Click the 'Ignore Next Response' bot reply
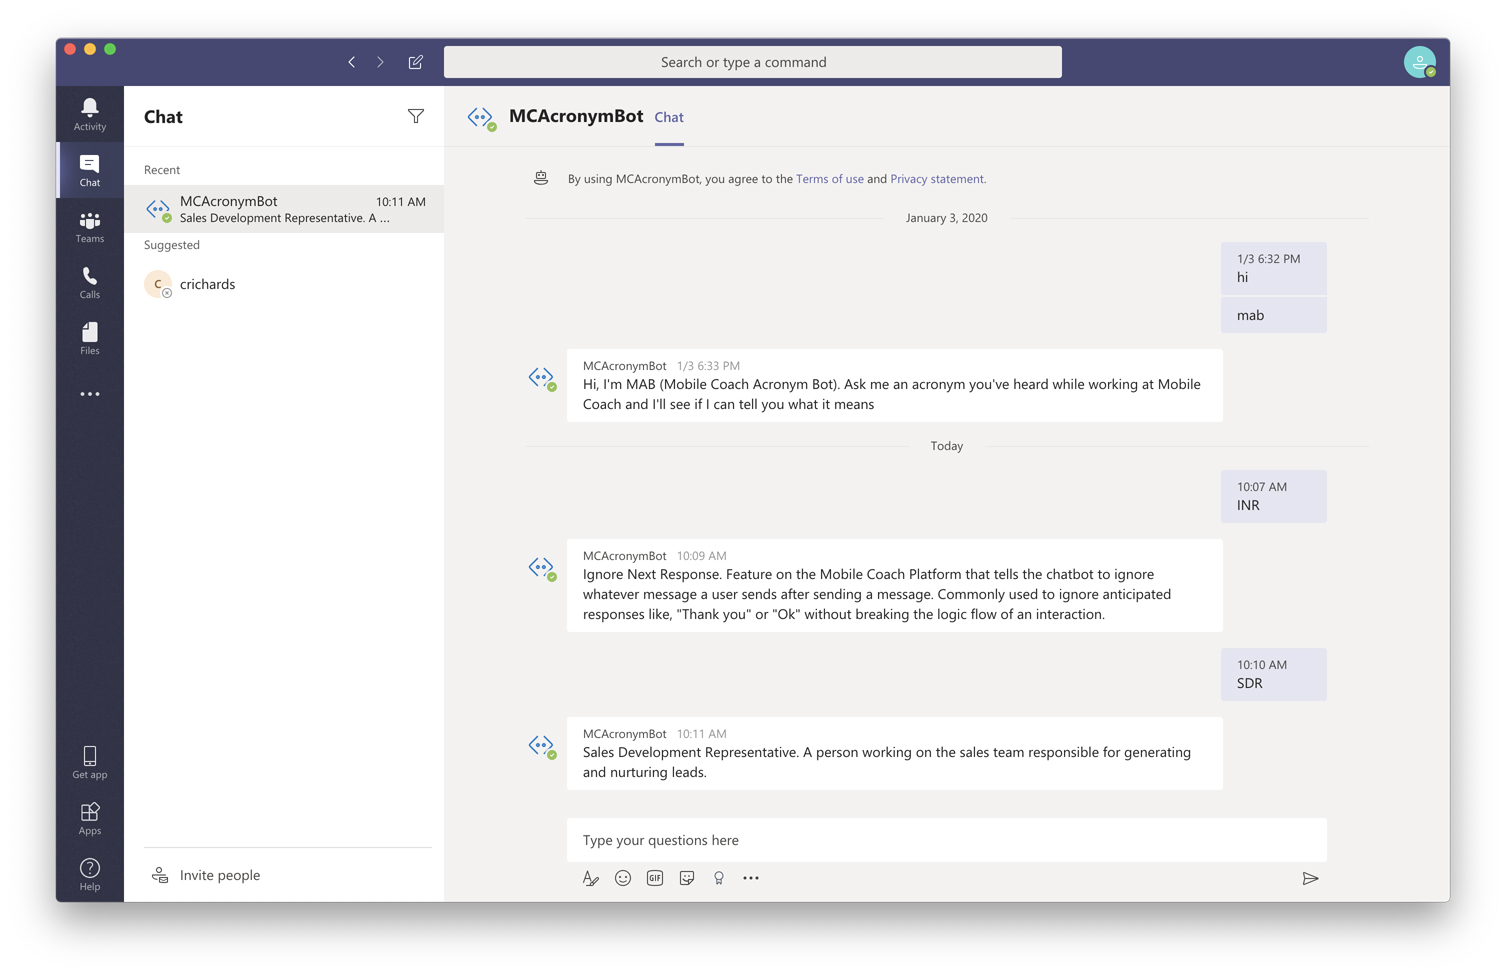The image size is (1506, 976). 894,585
